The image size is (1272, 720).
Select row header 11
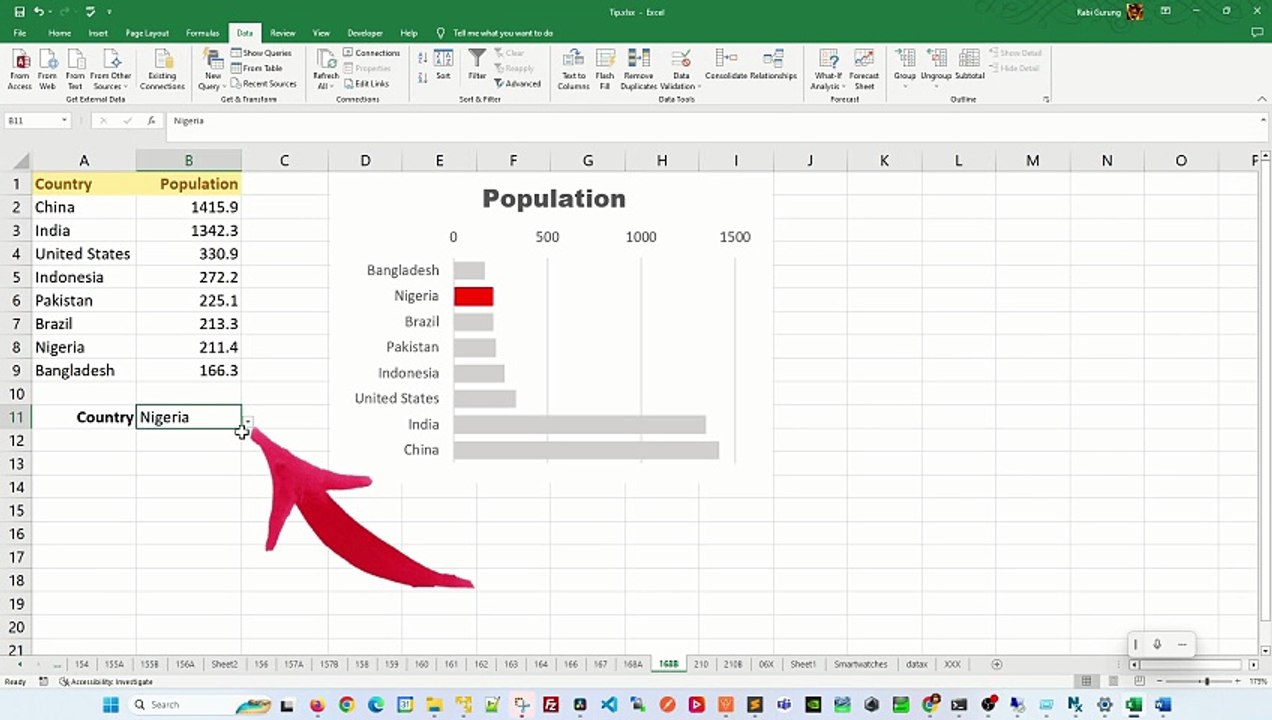click(16, 417)
